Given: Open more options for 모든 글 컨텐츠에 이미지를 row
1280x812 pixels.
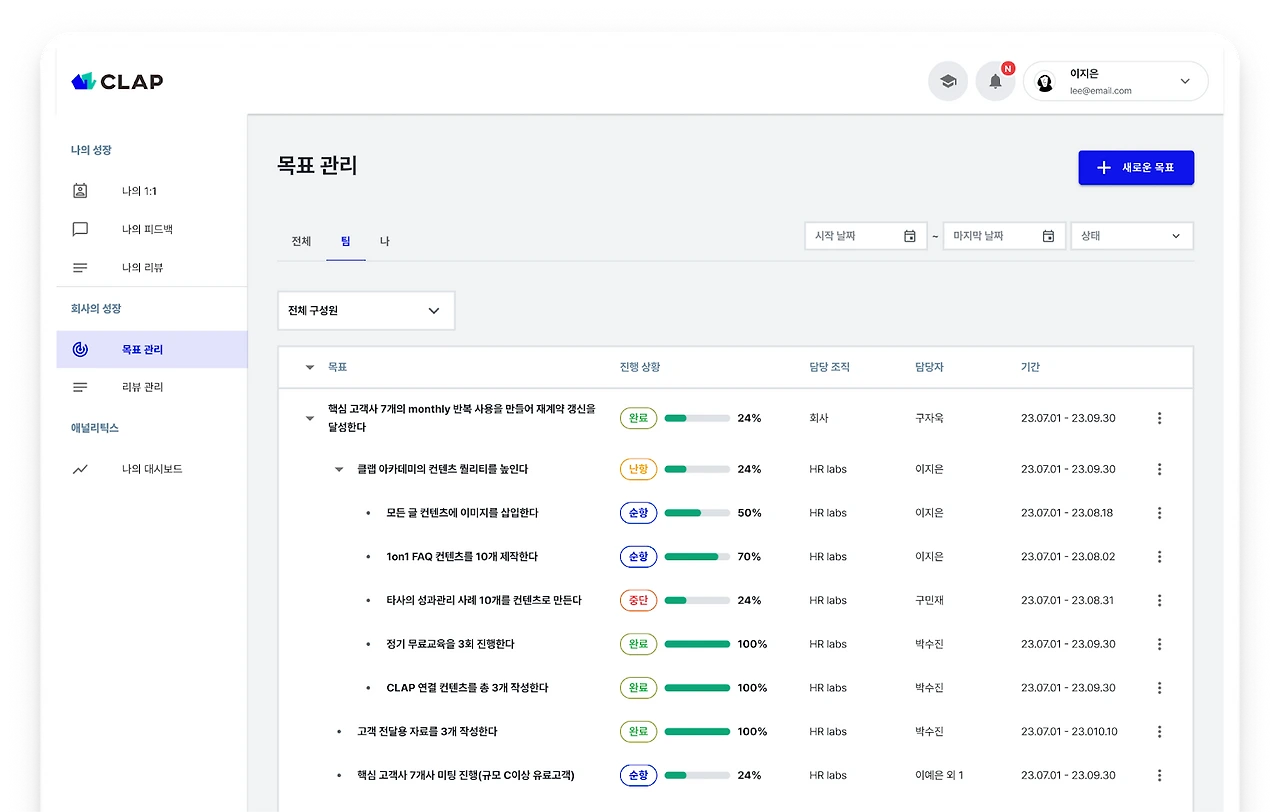Looking at the screenshot, I should pos(1159,513).
